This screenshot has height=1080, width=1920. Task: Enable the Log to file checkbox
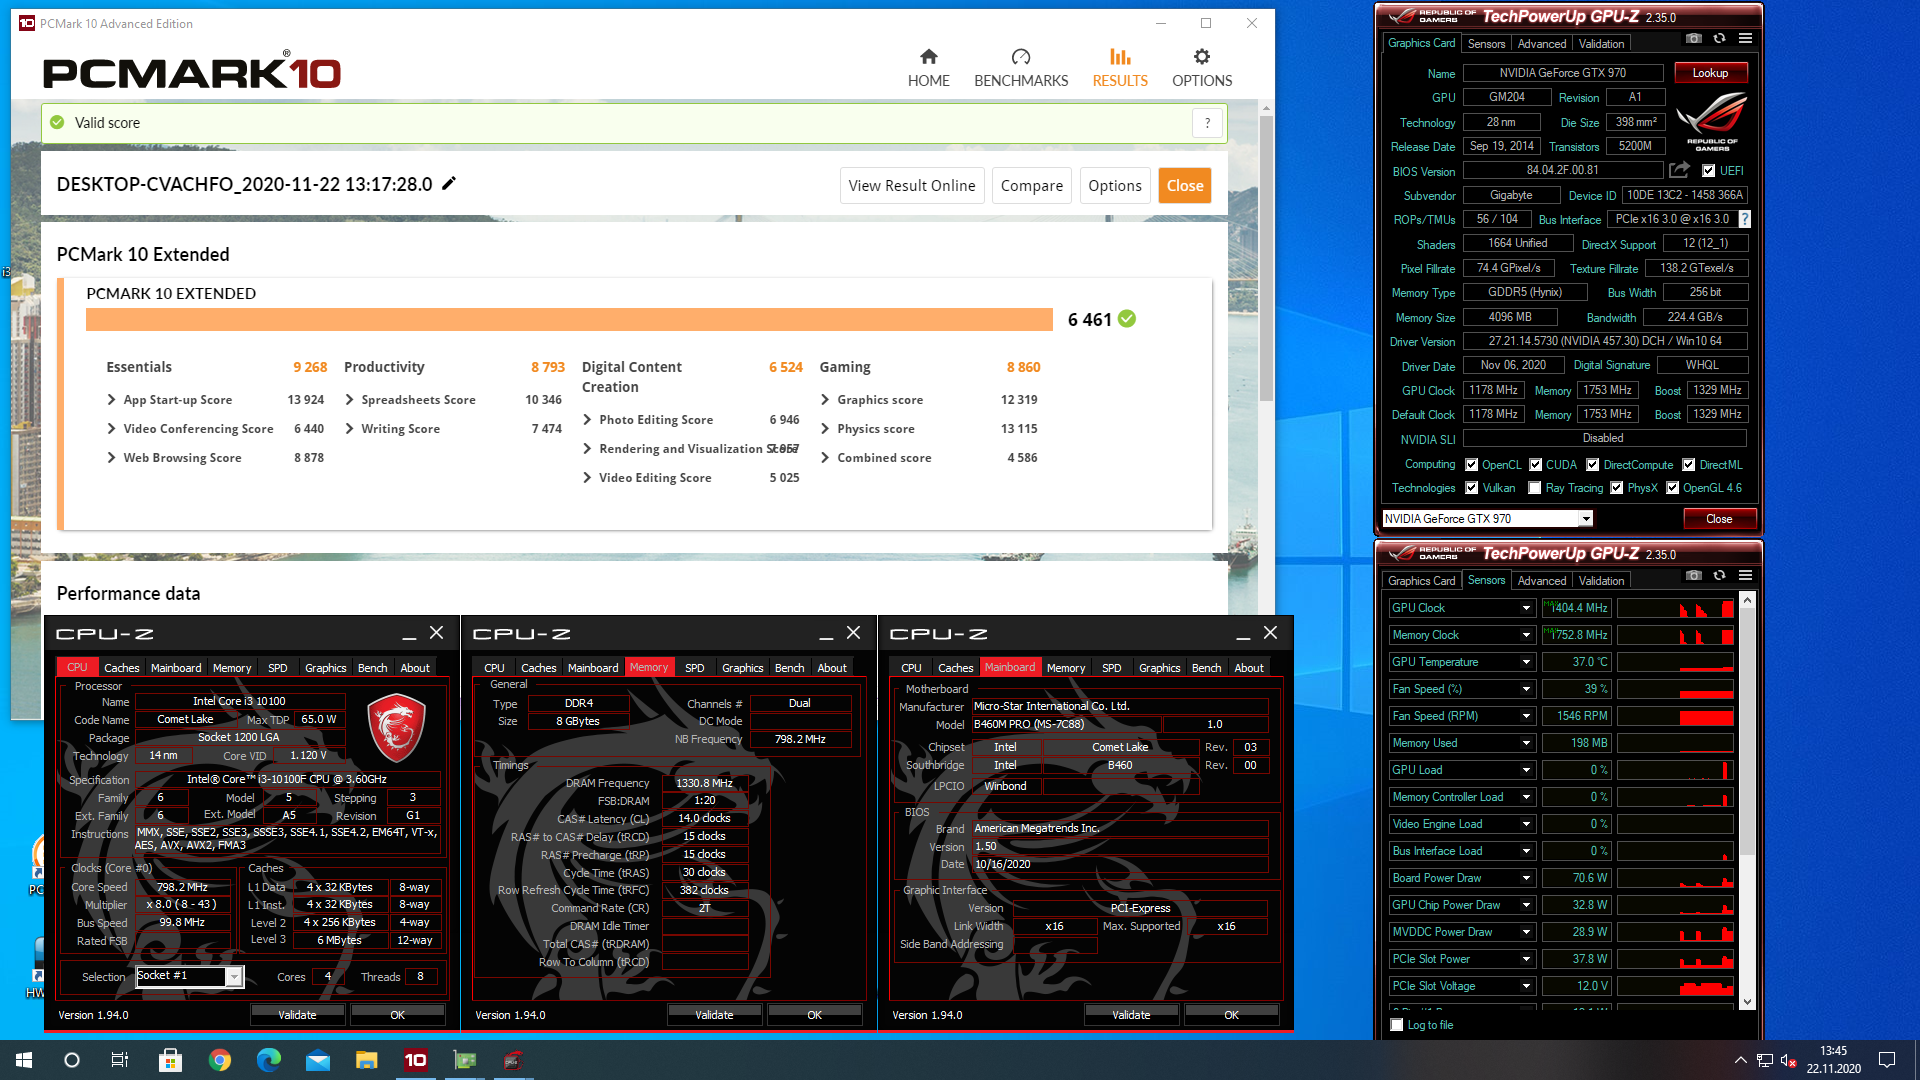(x=1397, y=1025)
